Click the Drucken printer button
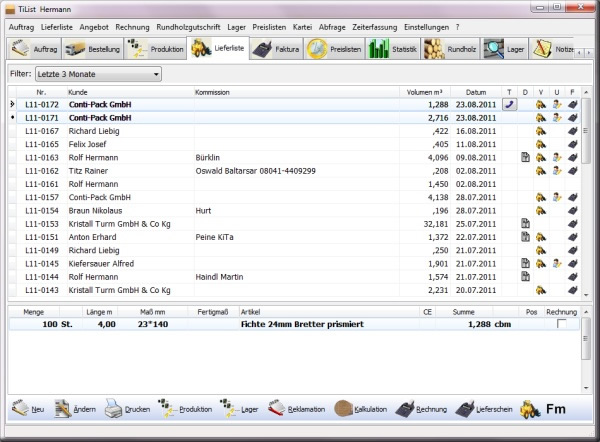 point(127,409)
